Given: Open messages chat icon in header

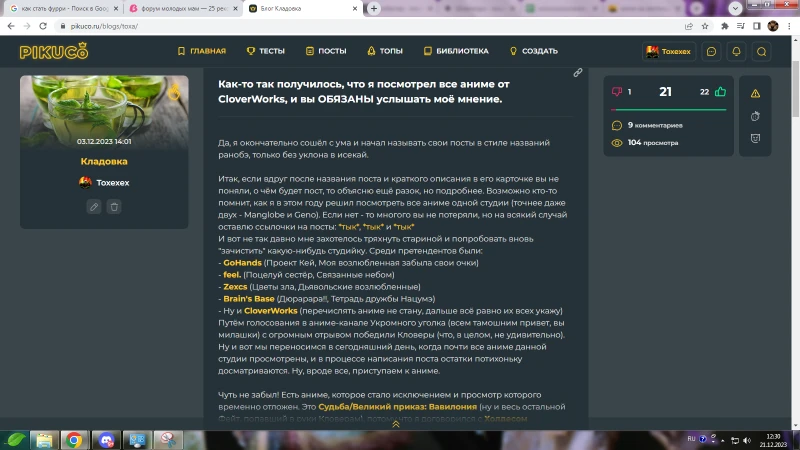Looking at the screenshot, I should tap(711, 52).
